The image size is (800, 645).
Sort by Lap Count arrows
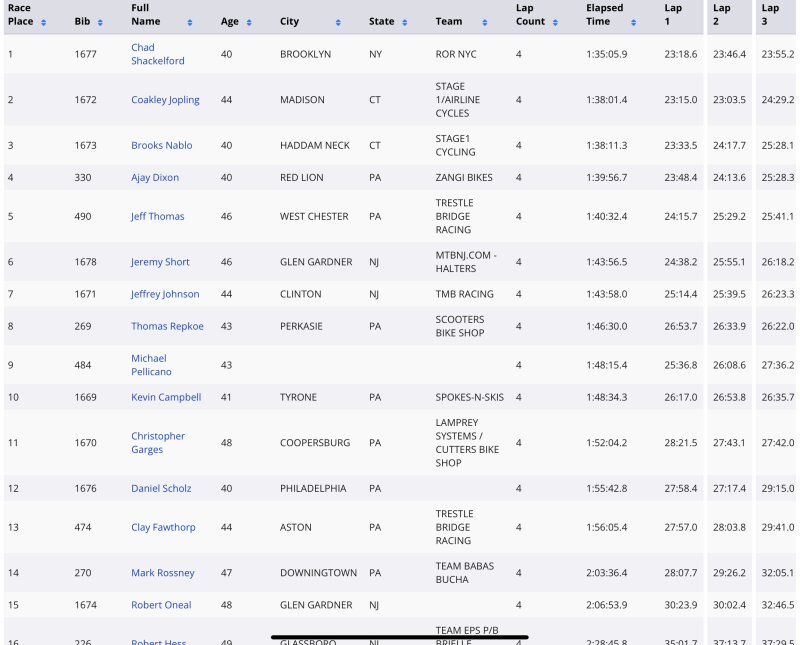tap(555, 22)
